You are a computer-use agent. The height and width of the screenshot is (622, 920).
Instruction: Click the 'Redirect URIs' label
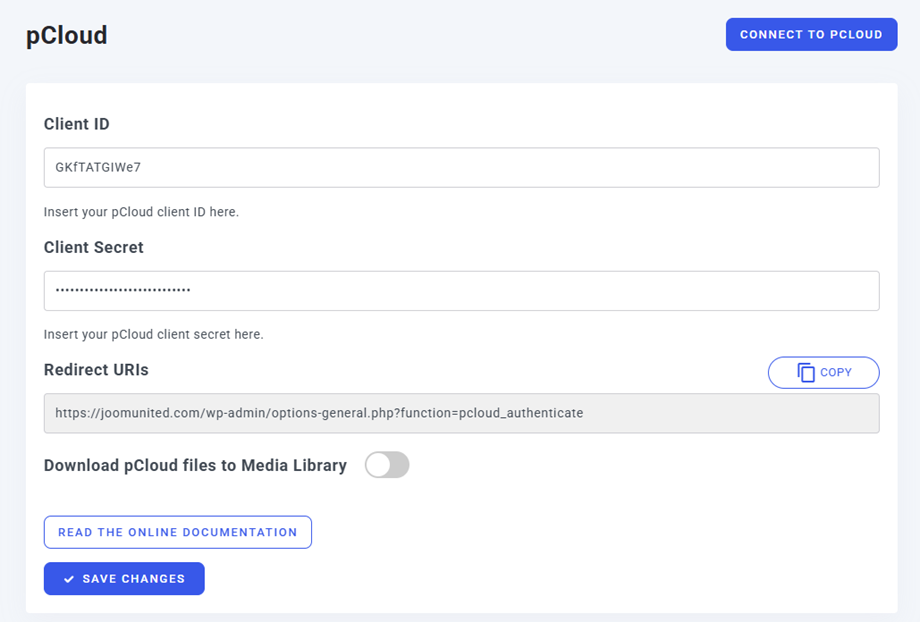point(96,370)
